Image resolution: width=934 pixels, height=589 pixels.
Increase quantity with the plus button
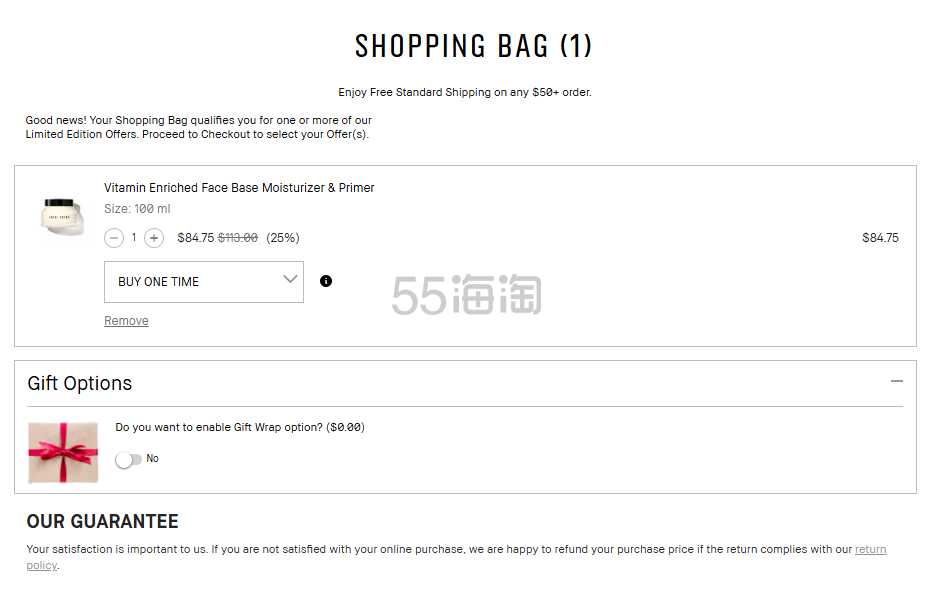154,238
